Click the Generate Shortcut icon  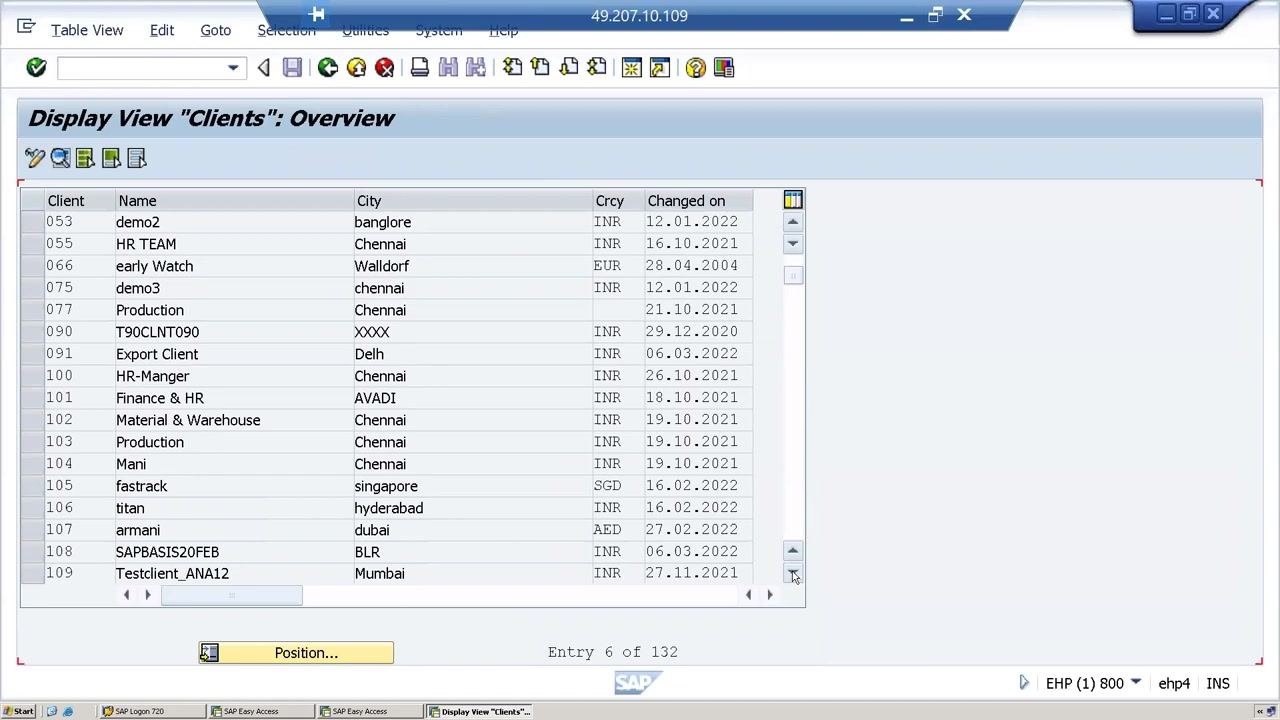click(659, 68)
